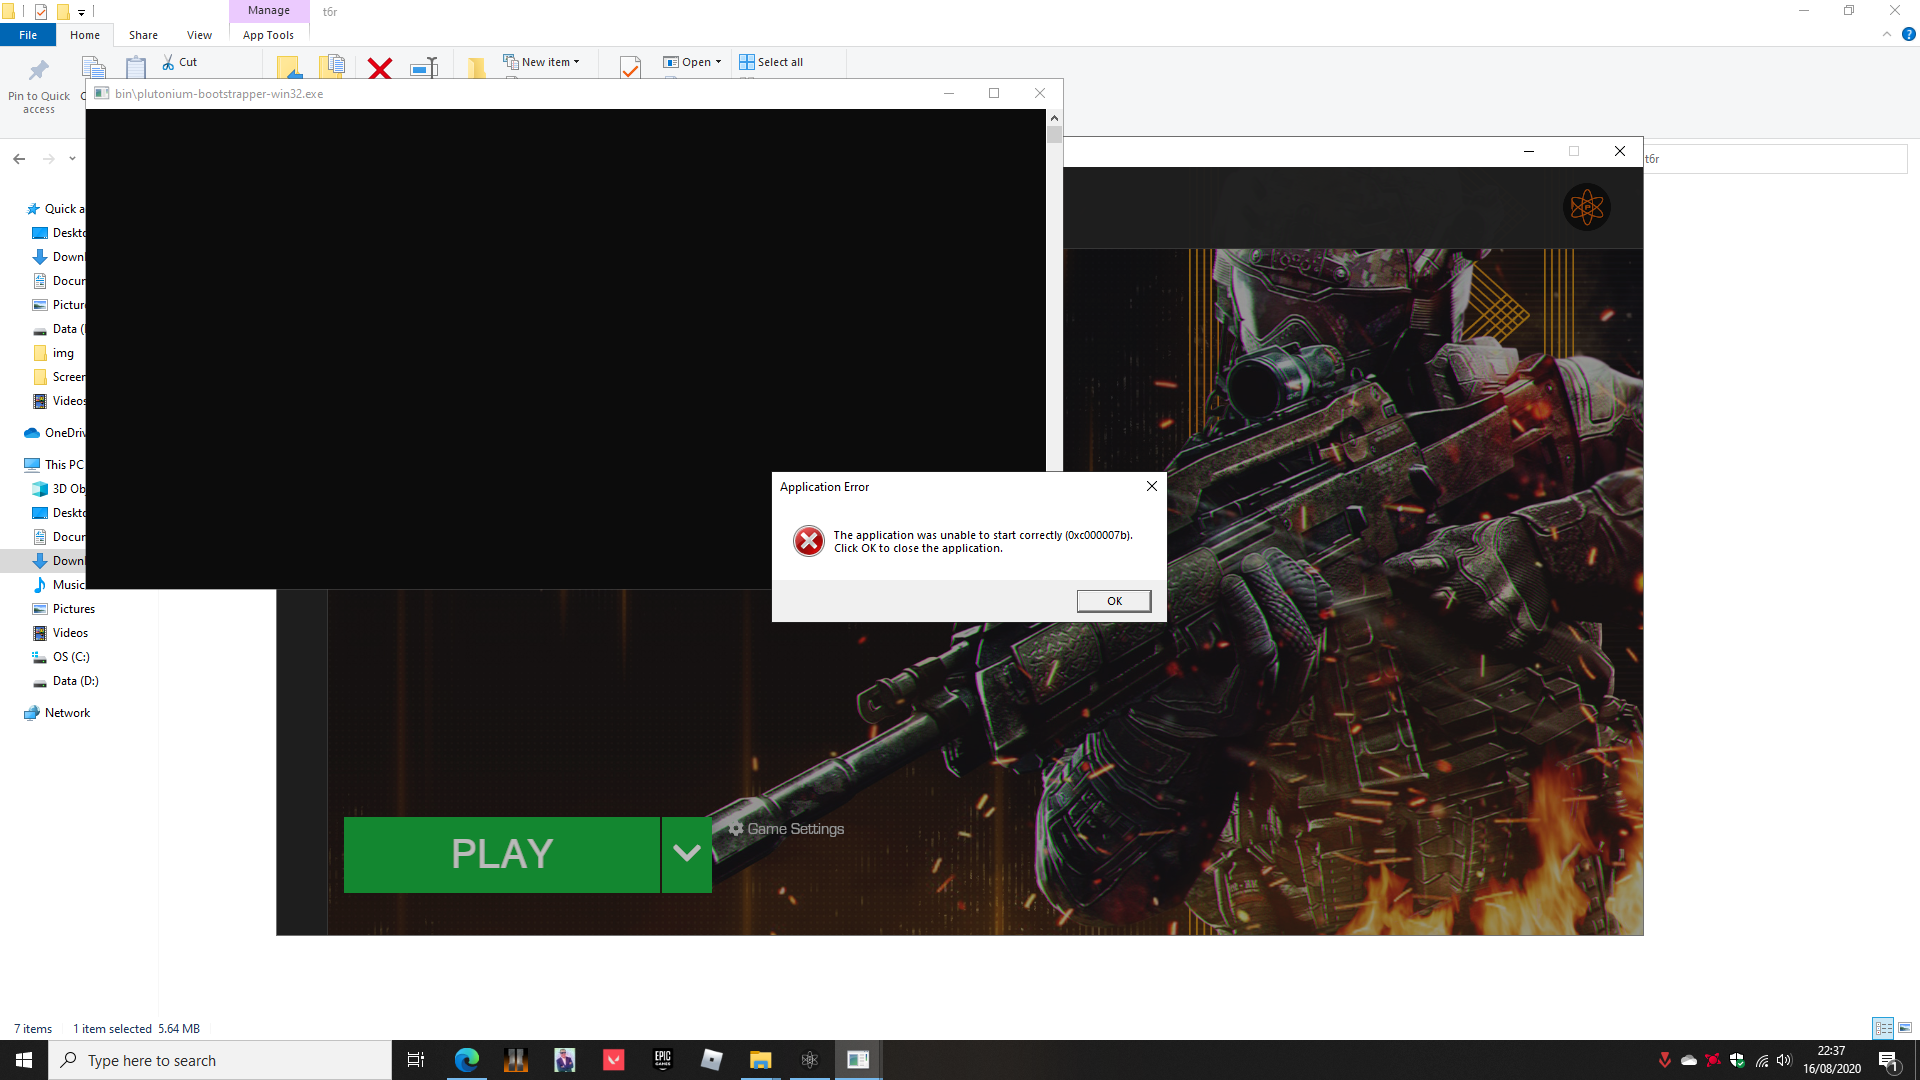Image resolution: width=1920 pixels, height=1080 pixels.
Task: Collapse the ribbon with the chevron
Action: [1887, 34]
